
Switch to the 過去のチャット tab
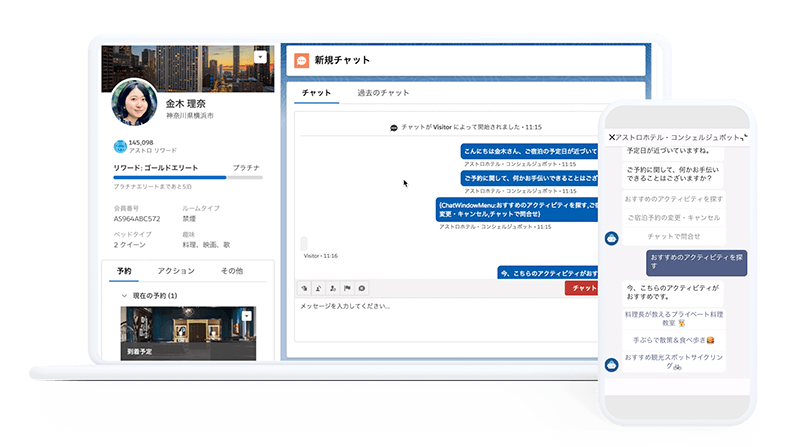point(383,92)
